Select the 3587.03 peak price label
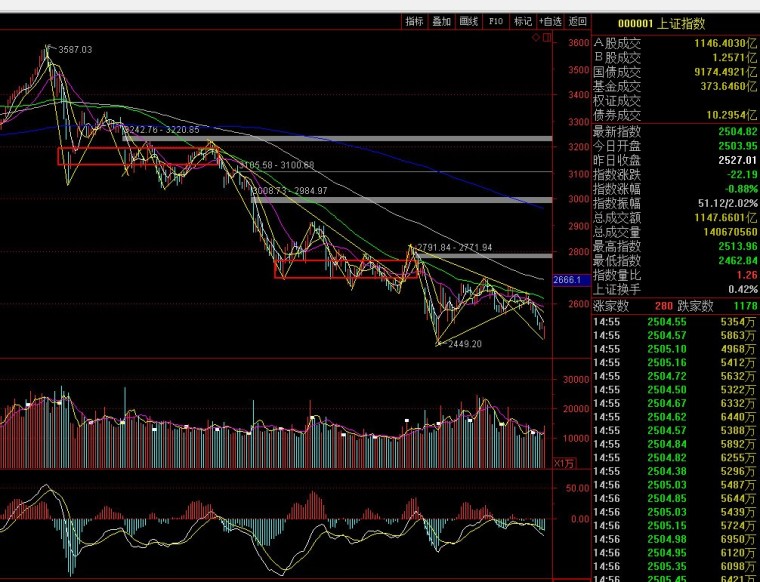760x582 pixels. pos(75,49)
